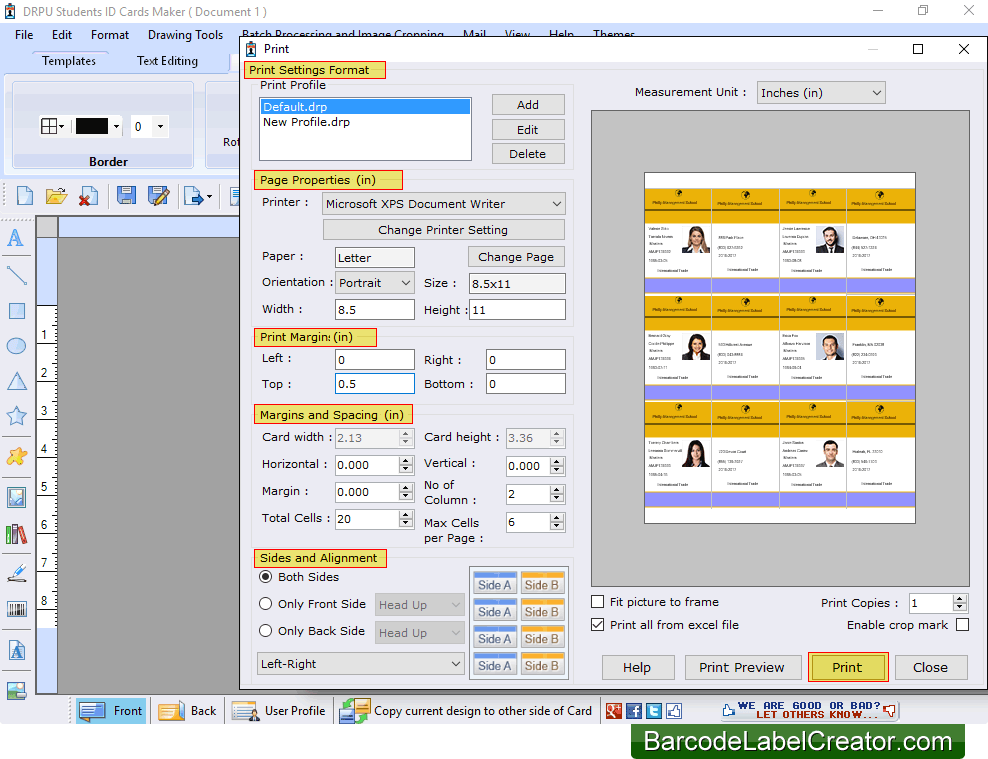Click the Facebook share icon
The height and width of the screenshot is (759, 988).
pos(635,710)
